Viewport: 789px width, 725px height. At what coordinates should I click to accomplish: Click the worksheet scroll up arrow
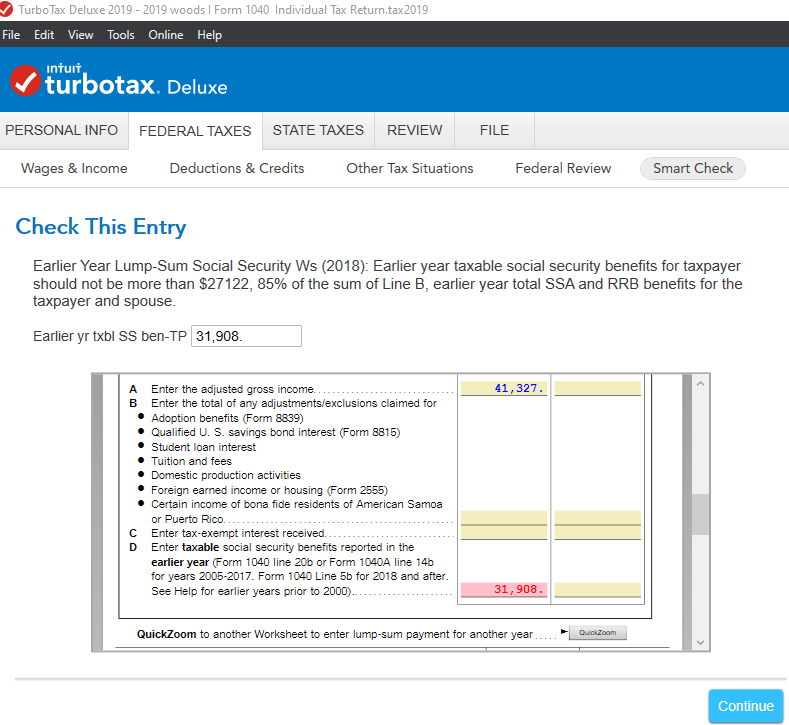pyautogui.click(x=700, y=384)
